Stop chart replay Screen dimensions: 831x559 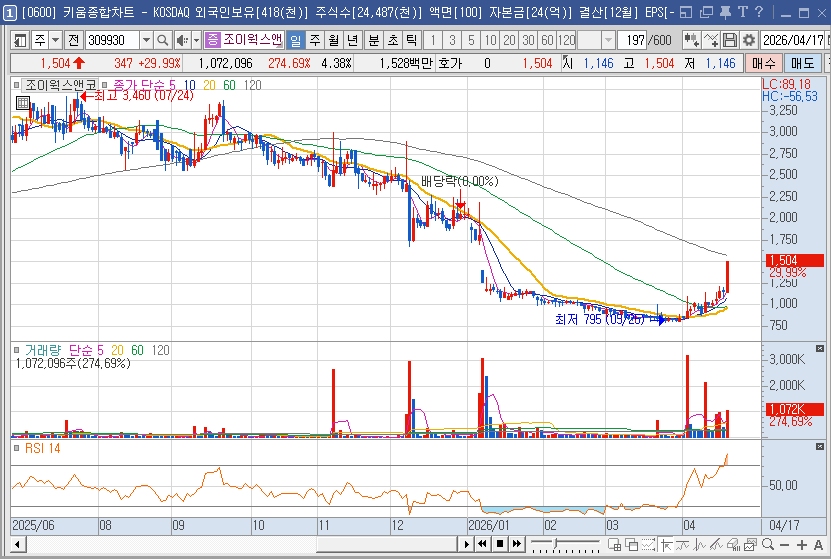click(x=500, y=544)
